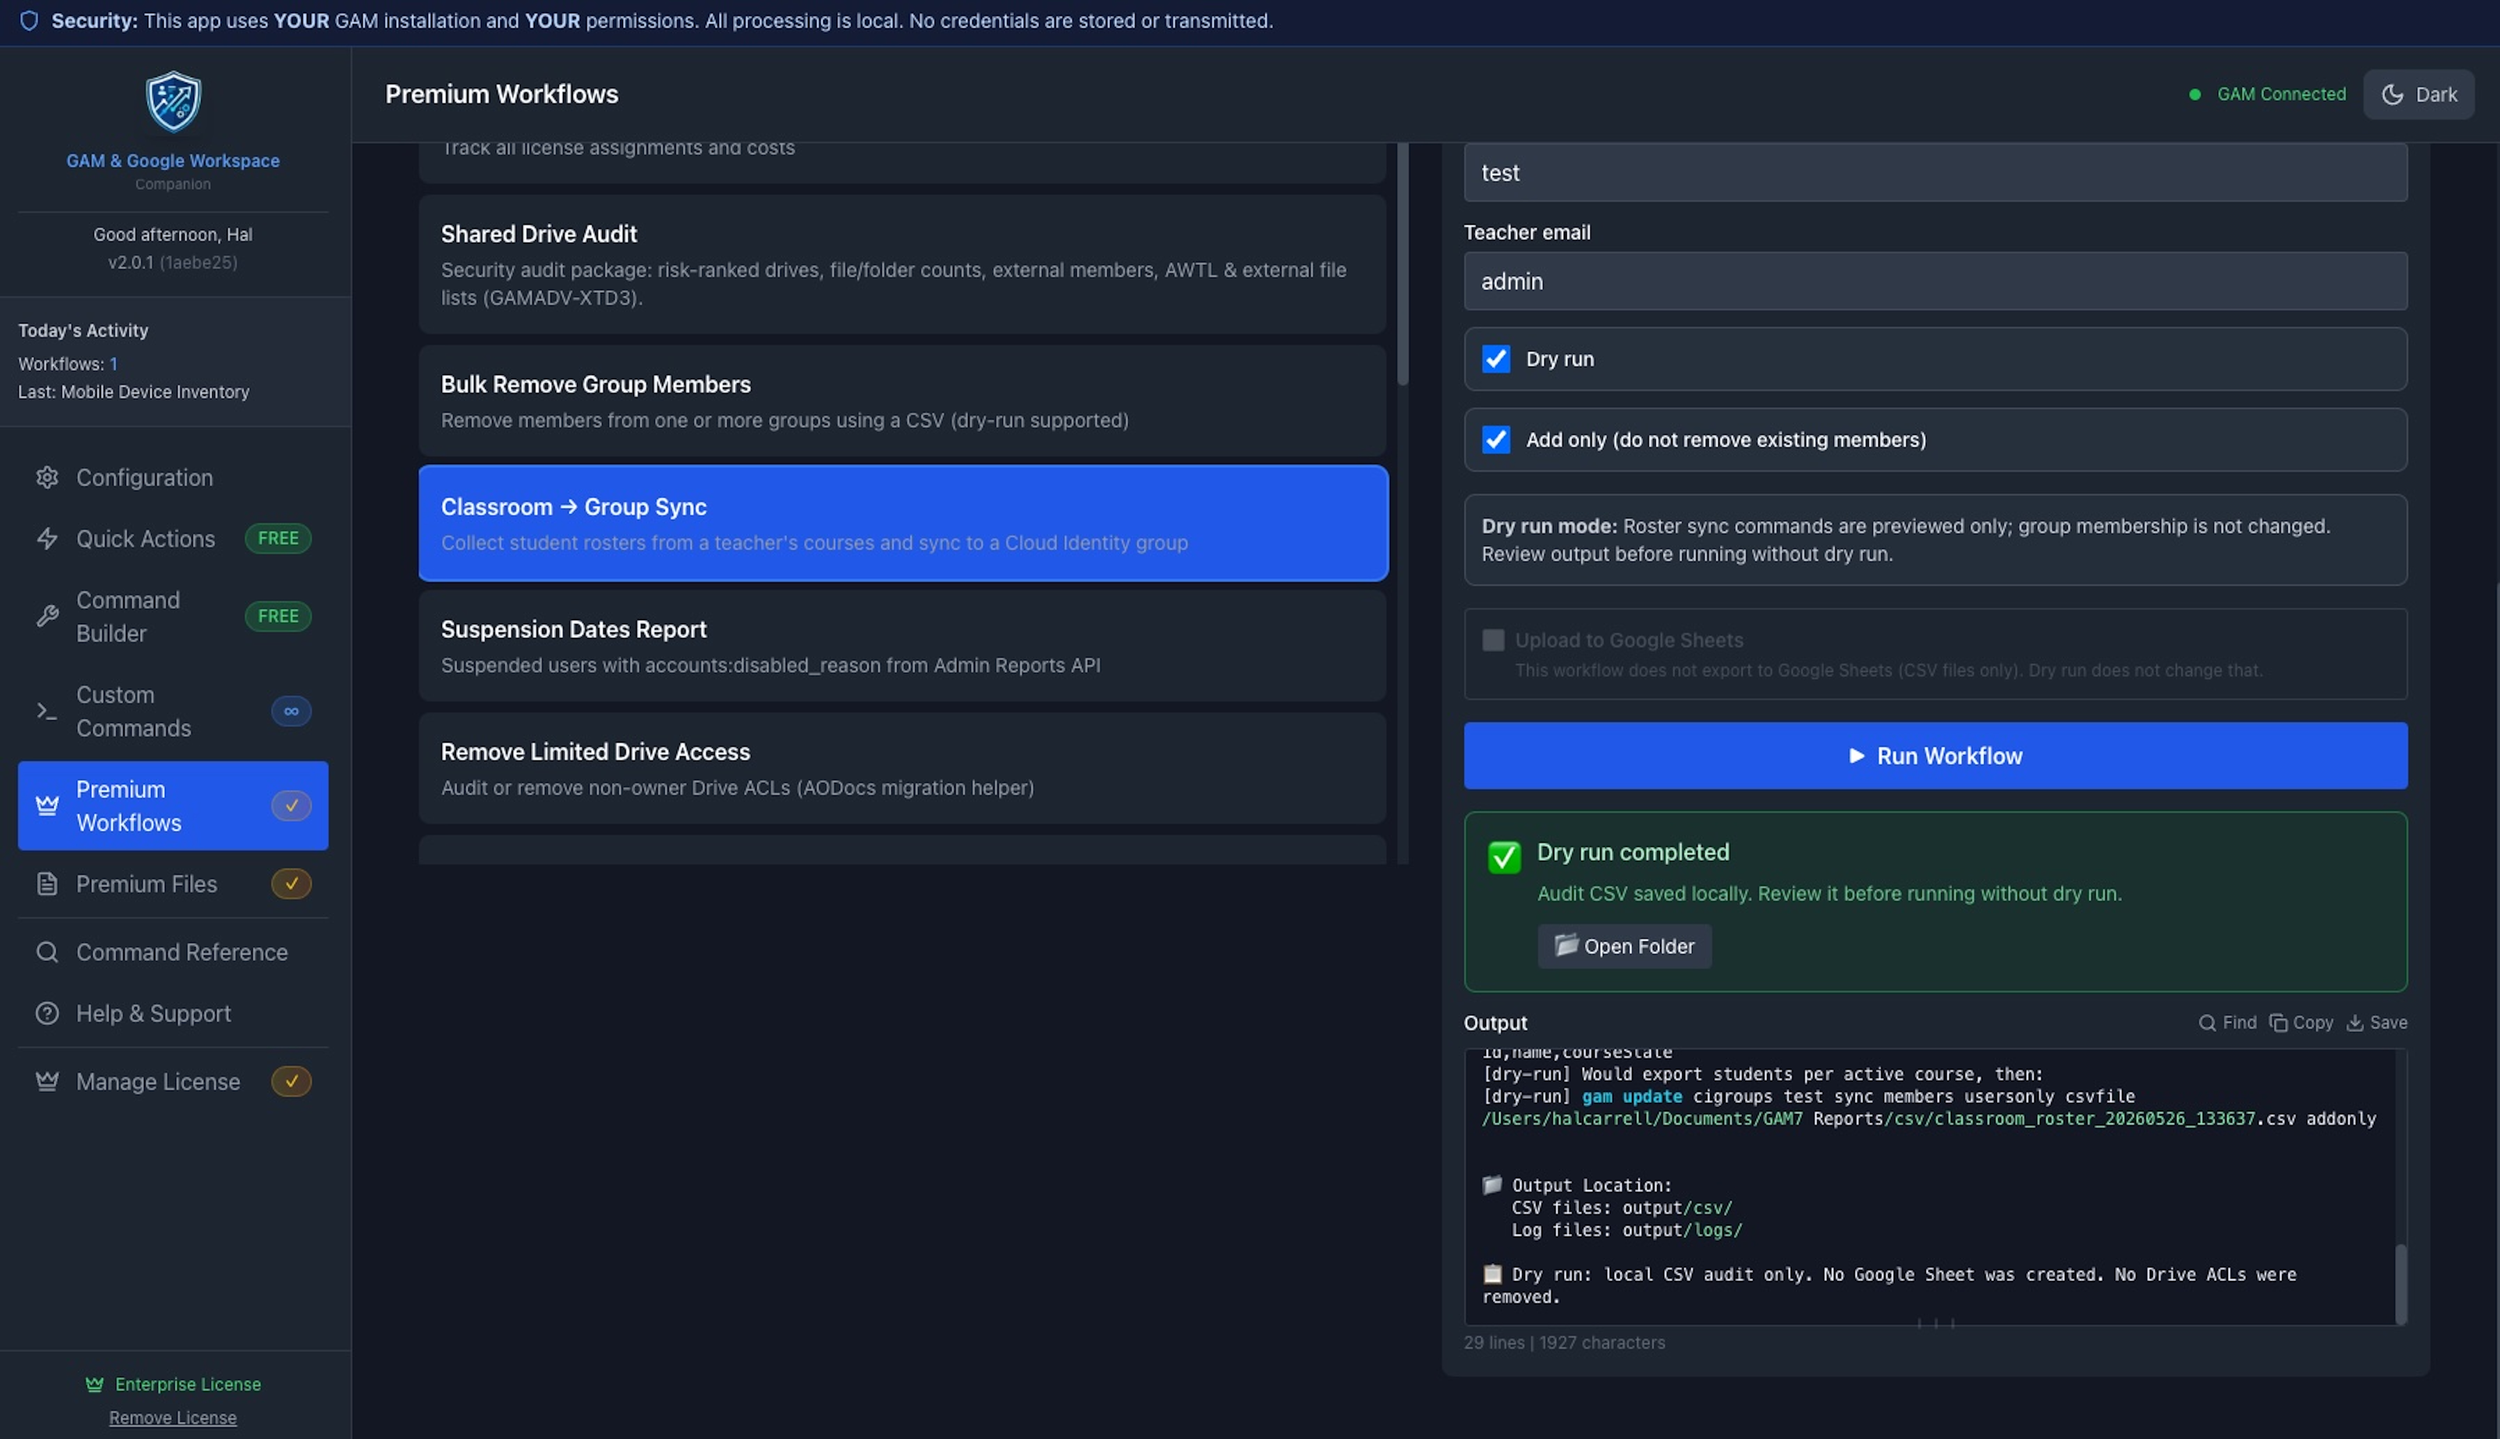
Task: Click the output resize grip at bottom
Action: (x=1935, y=1323)
